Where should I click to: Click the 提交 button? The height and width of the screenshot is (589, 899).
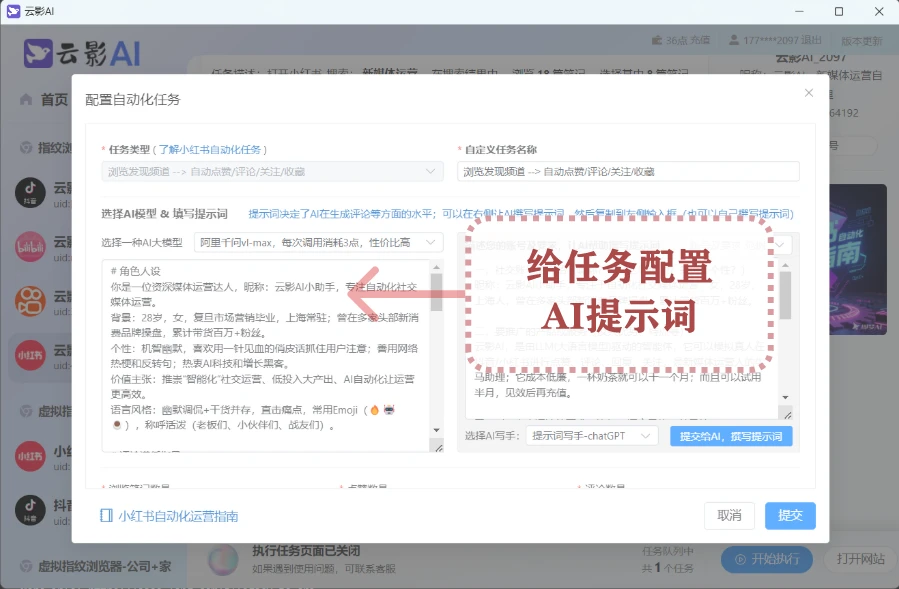790,515
